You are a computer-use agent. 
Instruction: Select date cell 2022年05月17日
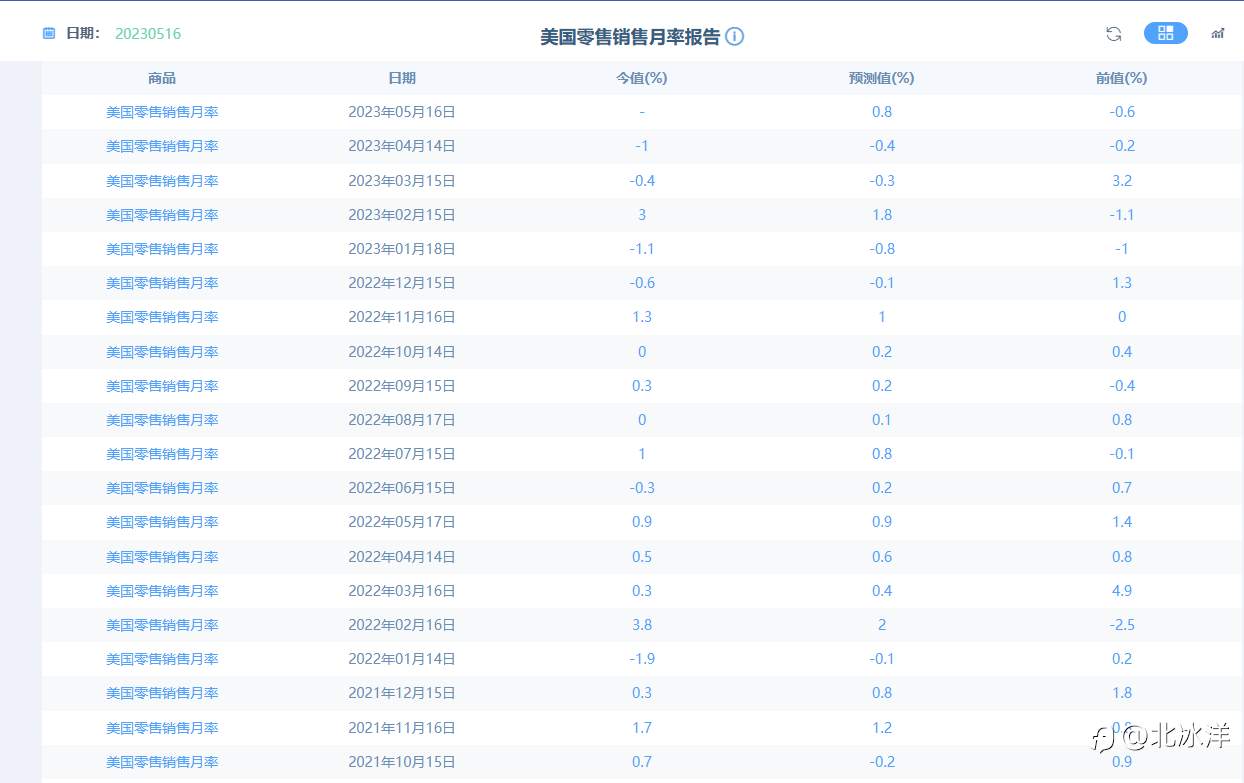coord(402,522)
